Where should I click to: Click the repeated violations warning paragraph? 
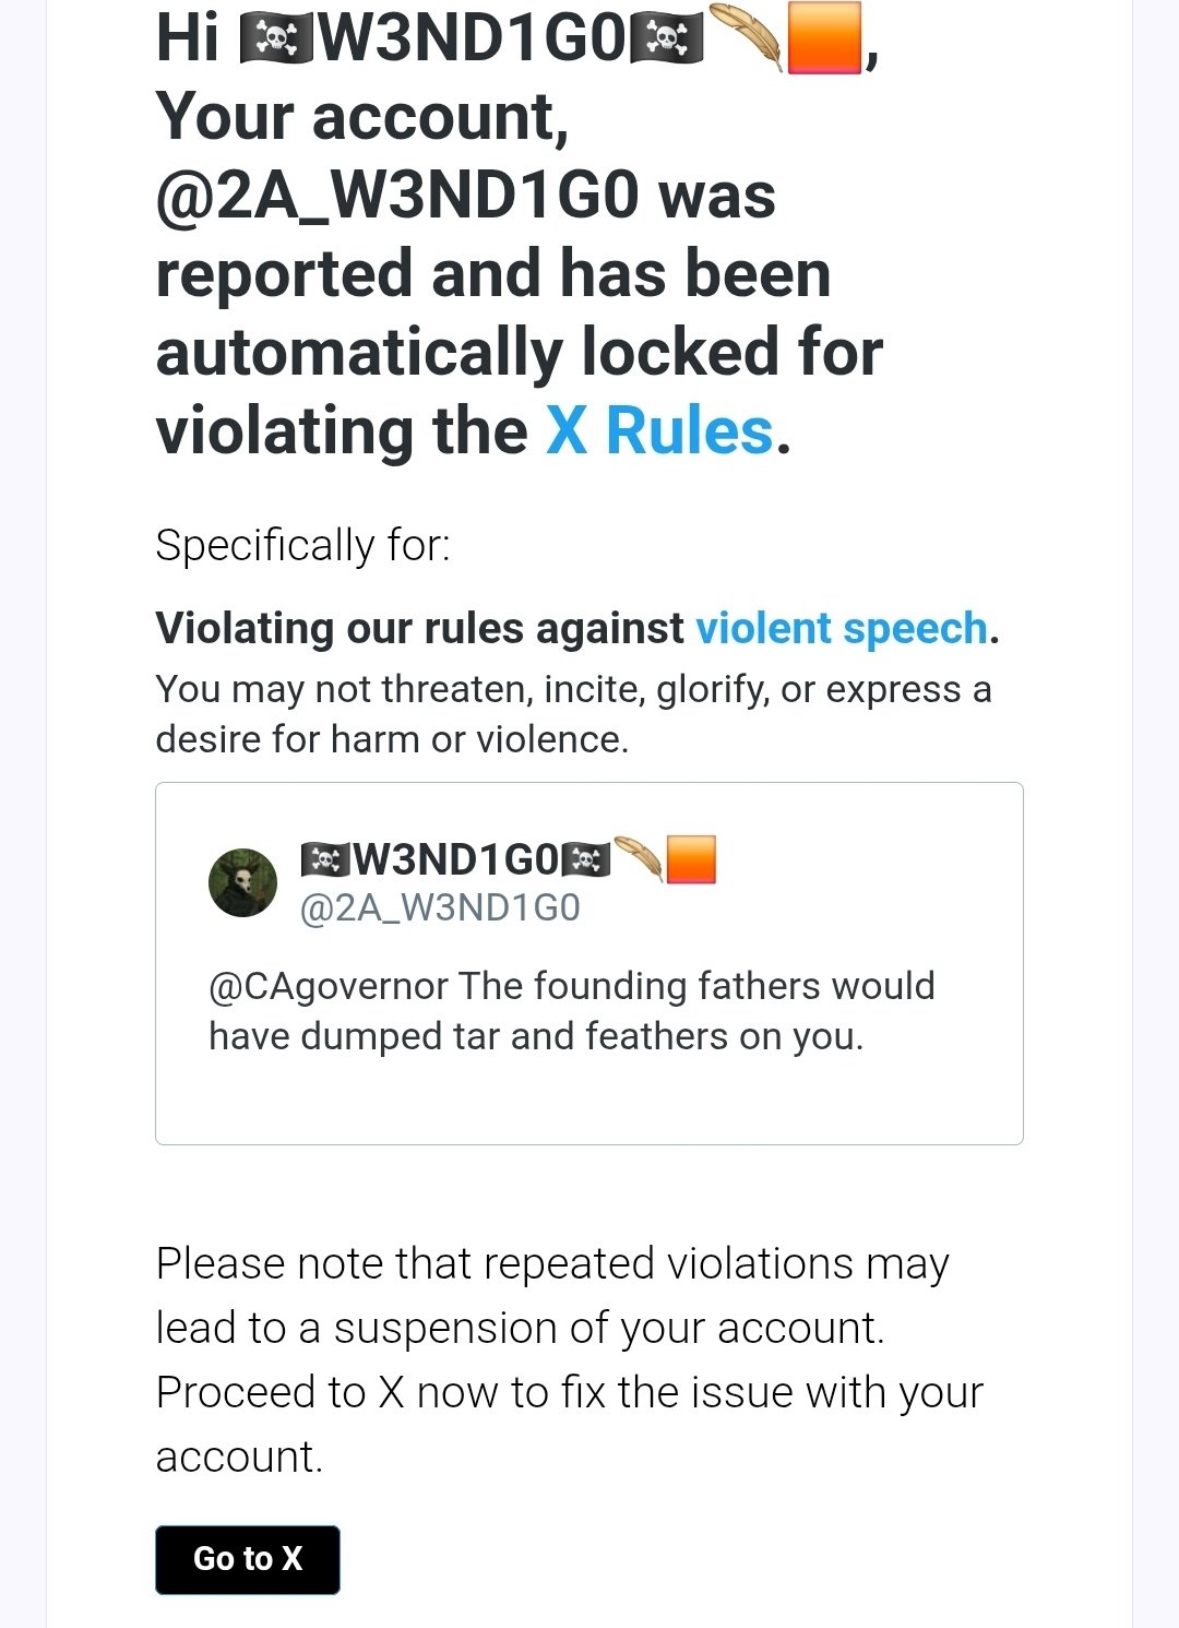coord(570,1360)
